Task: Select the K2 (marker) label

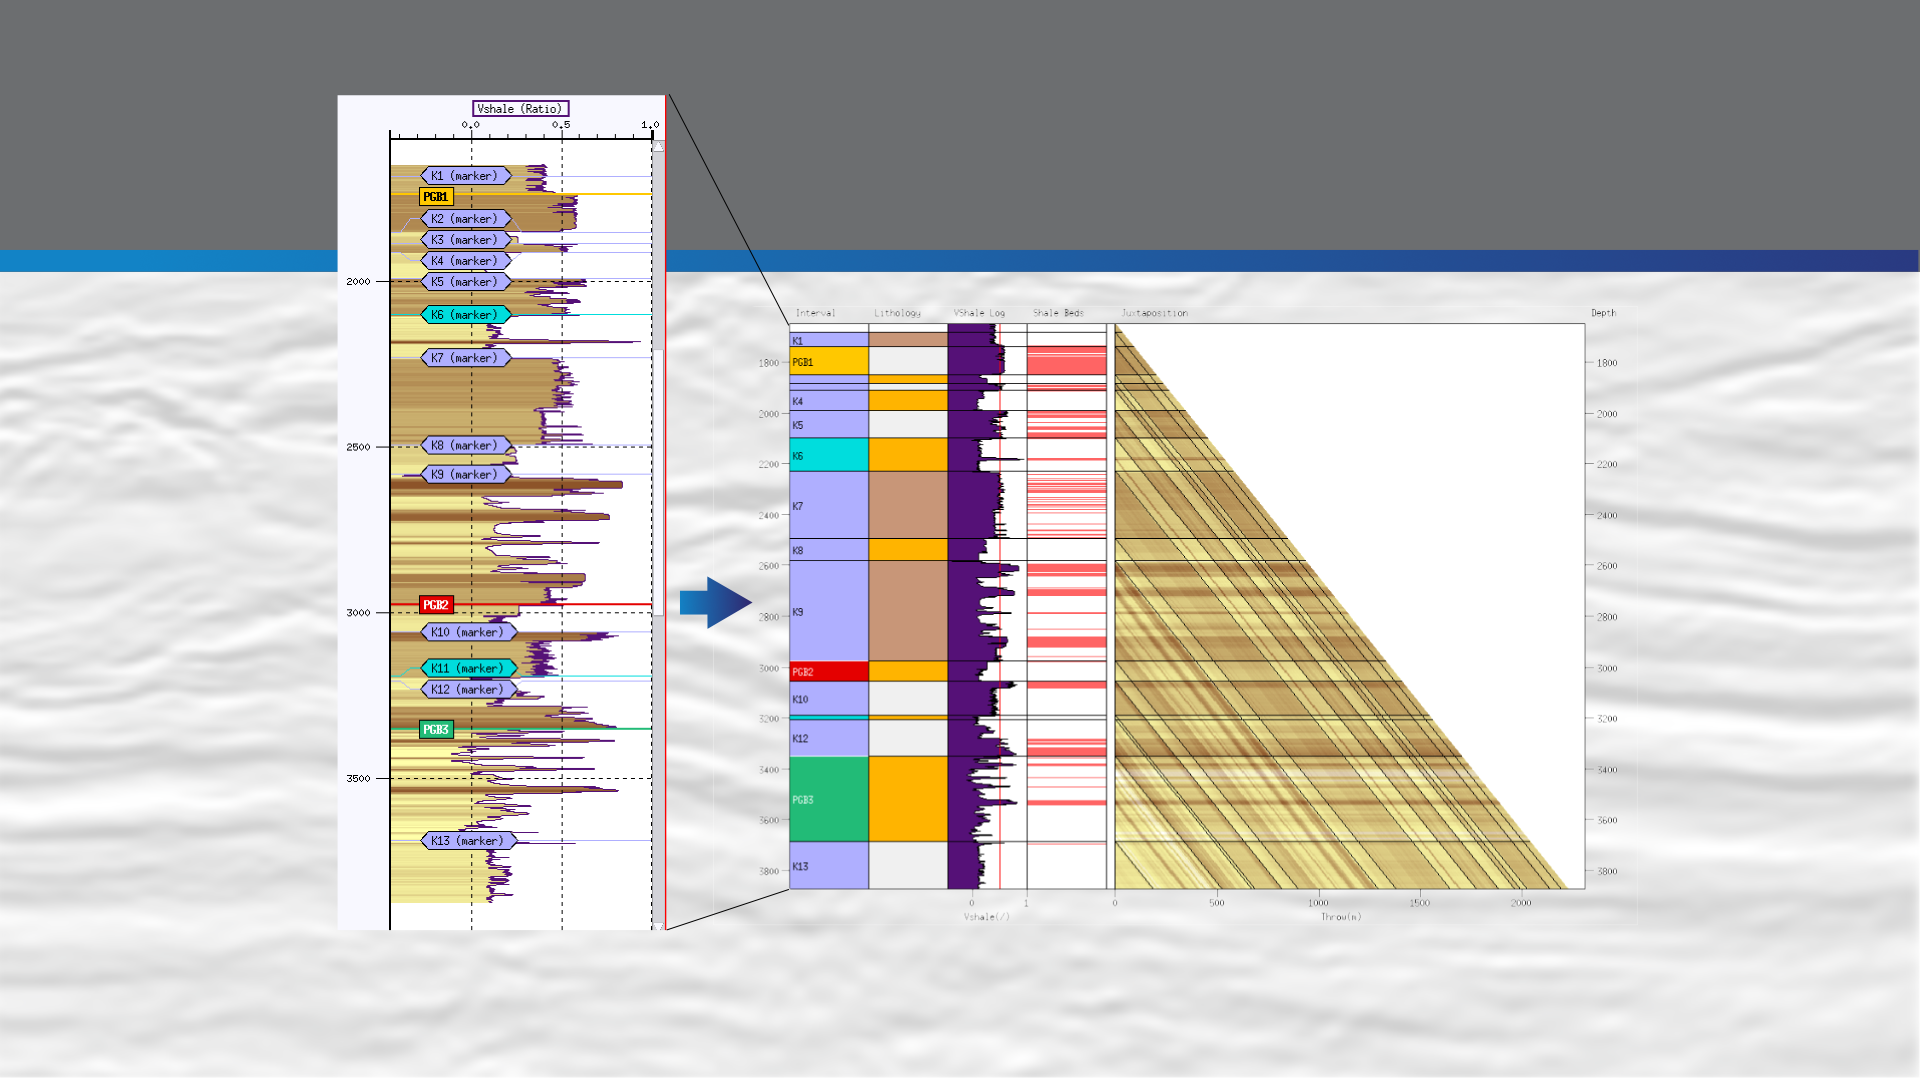Action: pyautogui.click(x=466, y=219)
